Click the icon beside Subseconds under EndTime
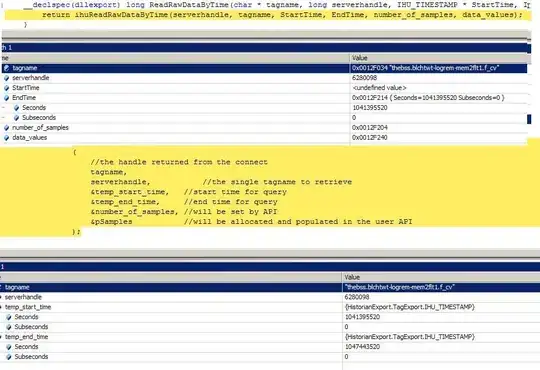Image resolution: width=540 pixels, height=370 pixels. click(16, 118)
